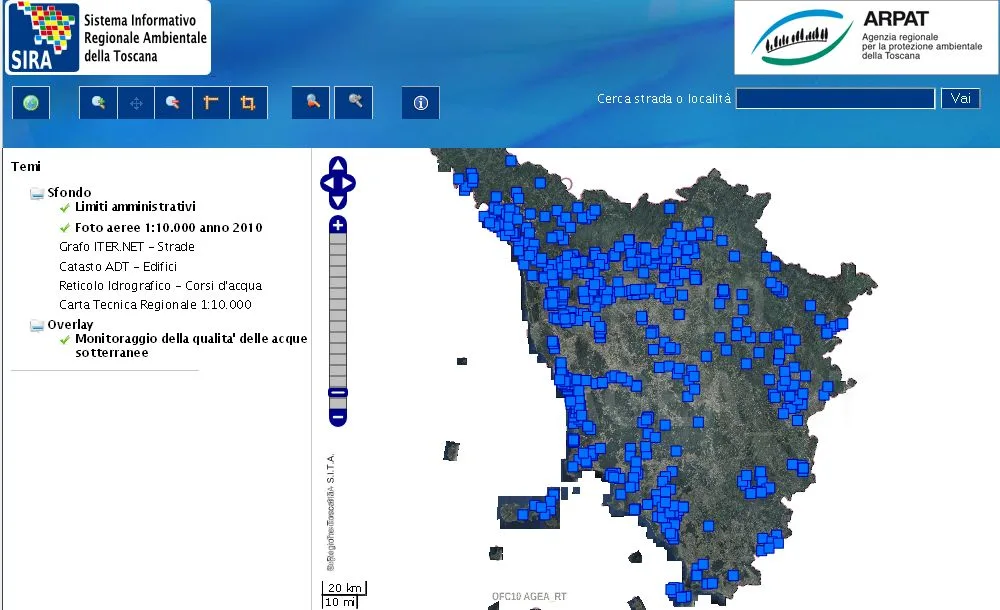Activate the measure distance ruler tool
Screen dimensions: 1000x610
[x=211, y=103]
